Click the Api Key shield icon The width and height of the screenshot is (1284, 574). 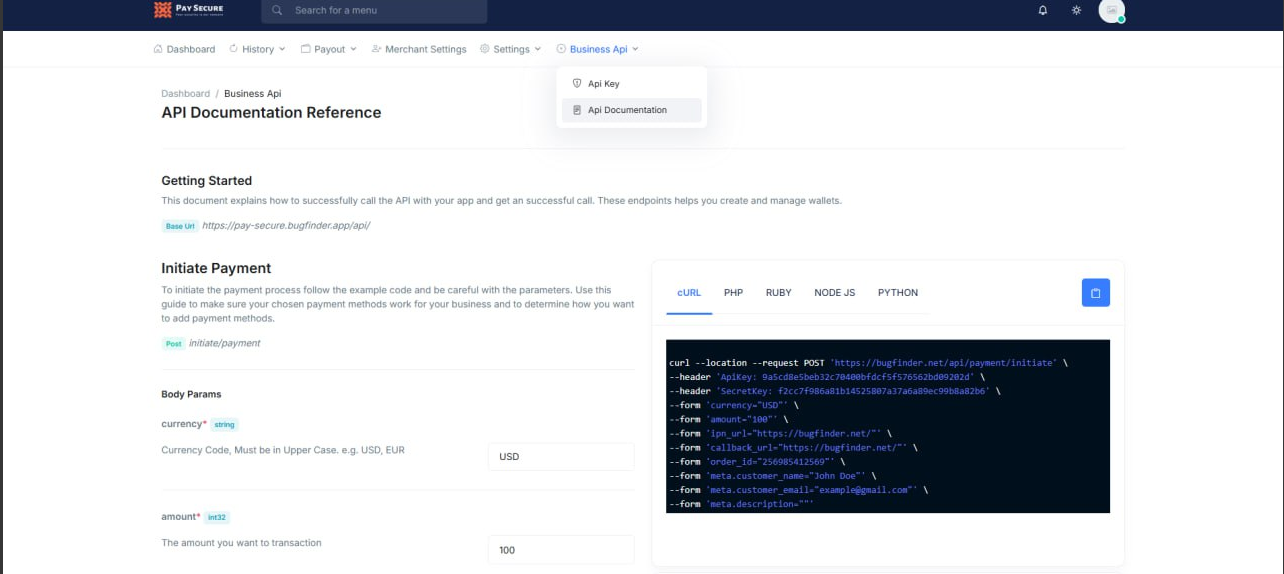pos(577,84)
